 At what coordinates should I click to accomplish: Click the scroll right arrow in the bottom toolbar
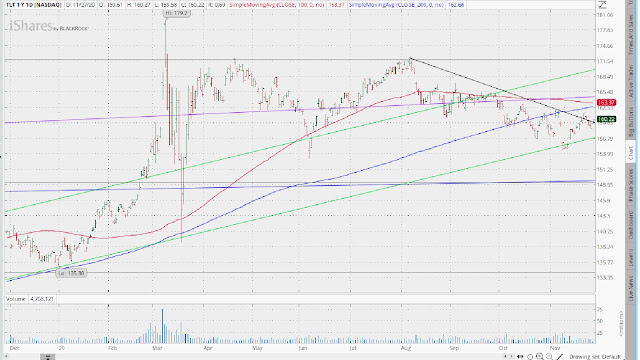click(512, 357)
